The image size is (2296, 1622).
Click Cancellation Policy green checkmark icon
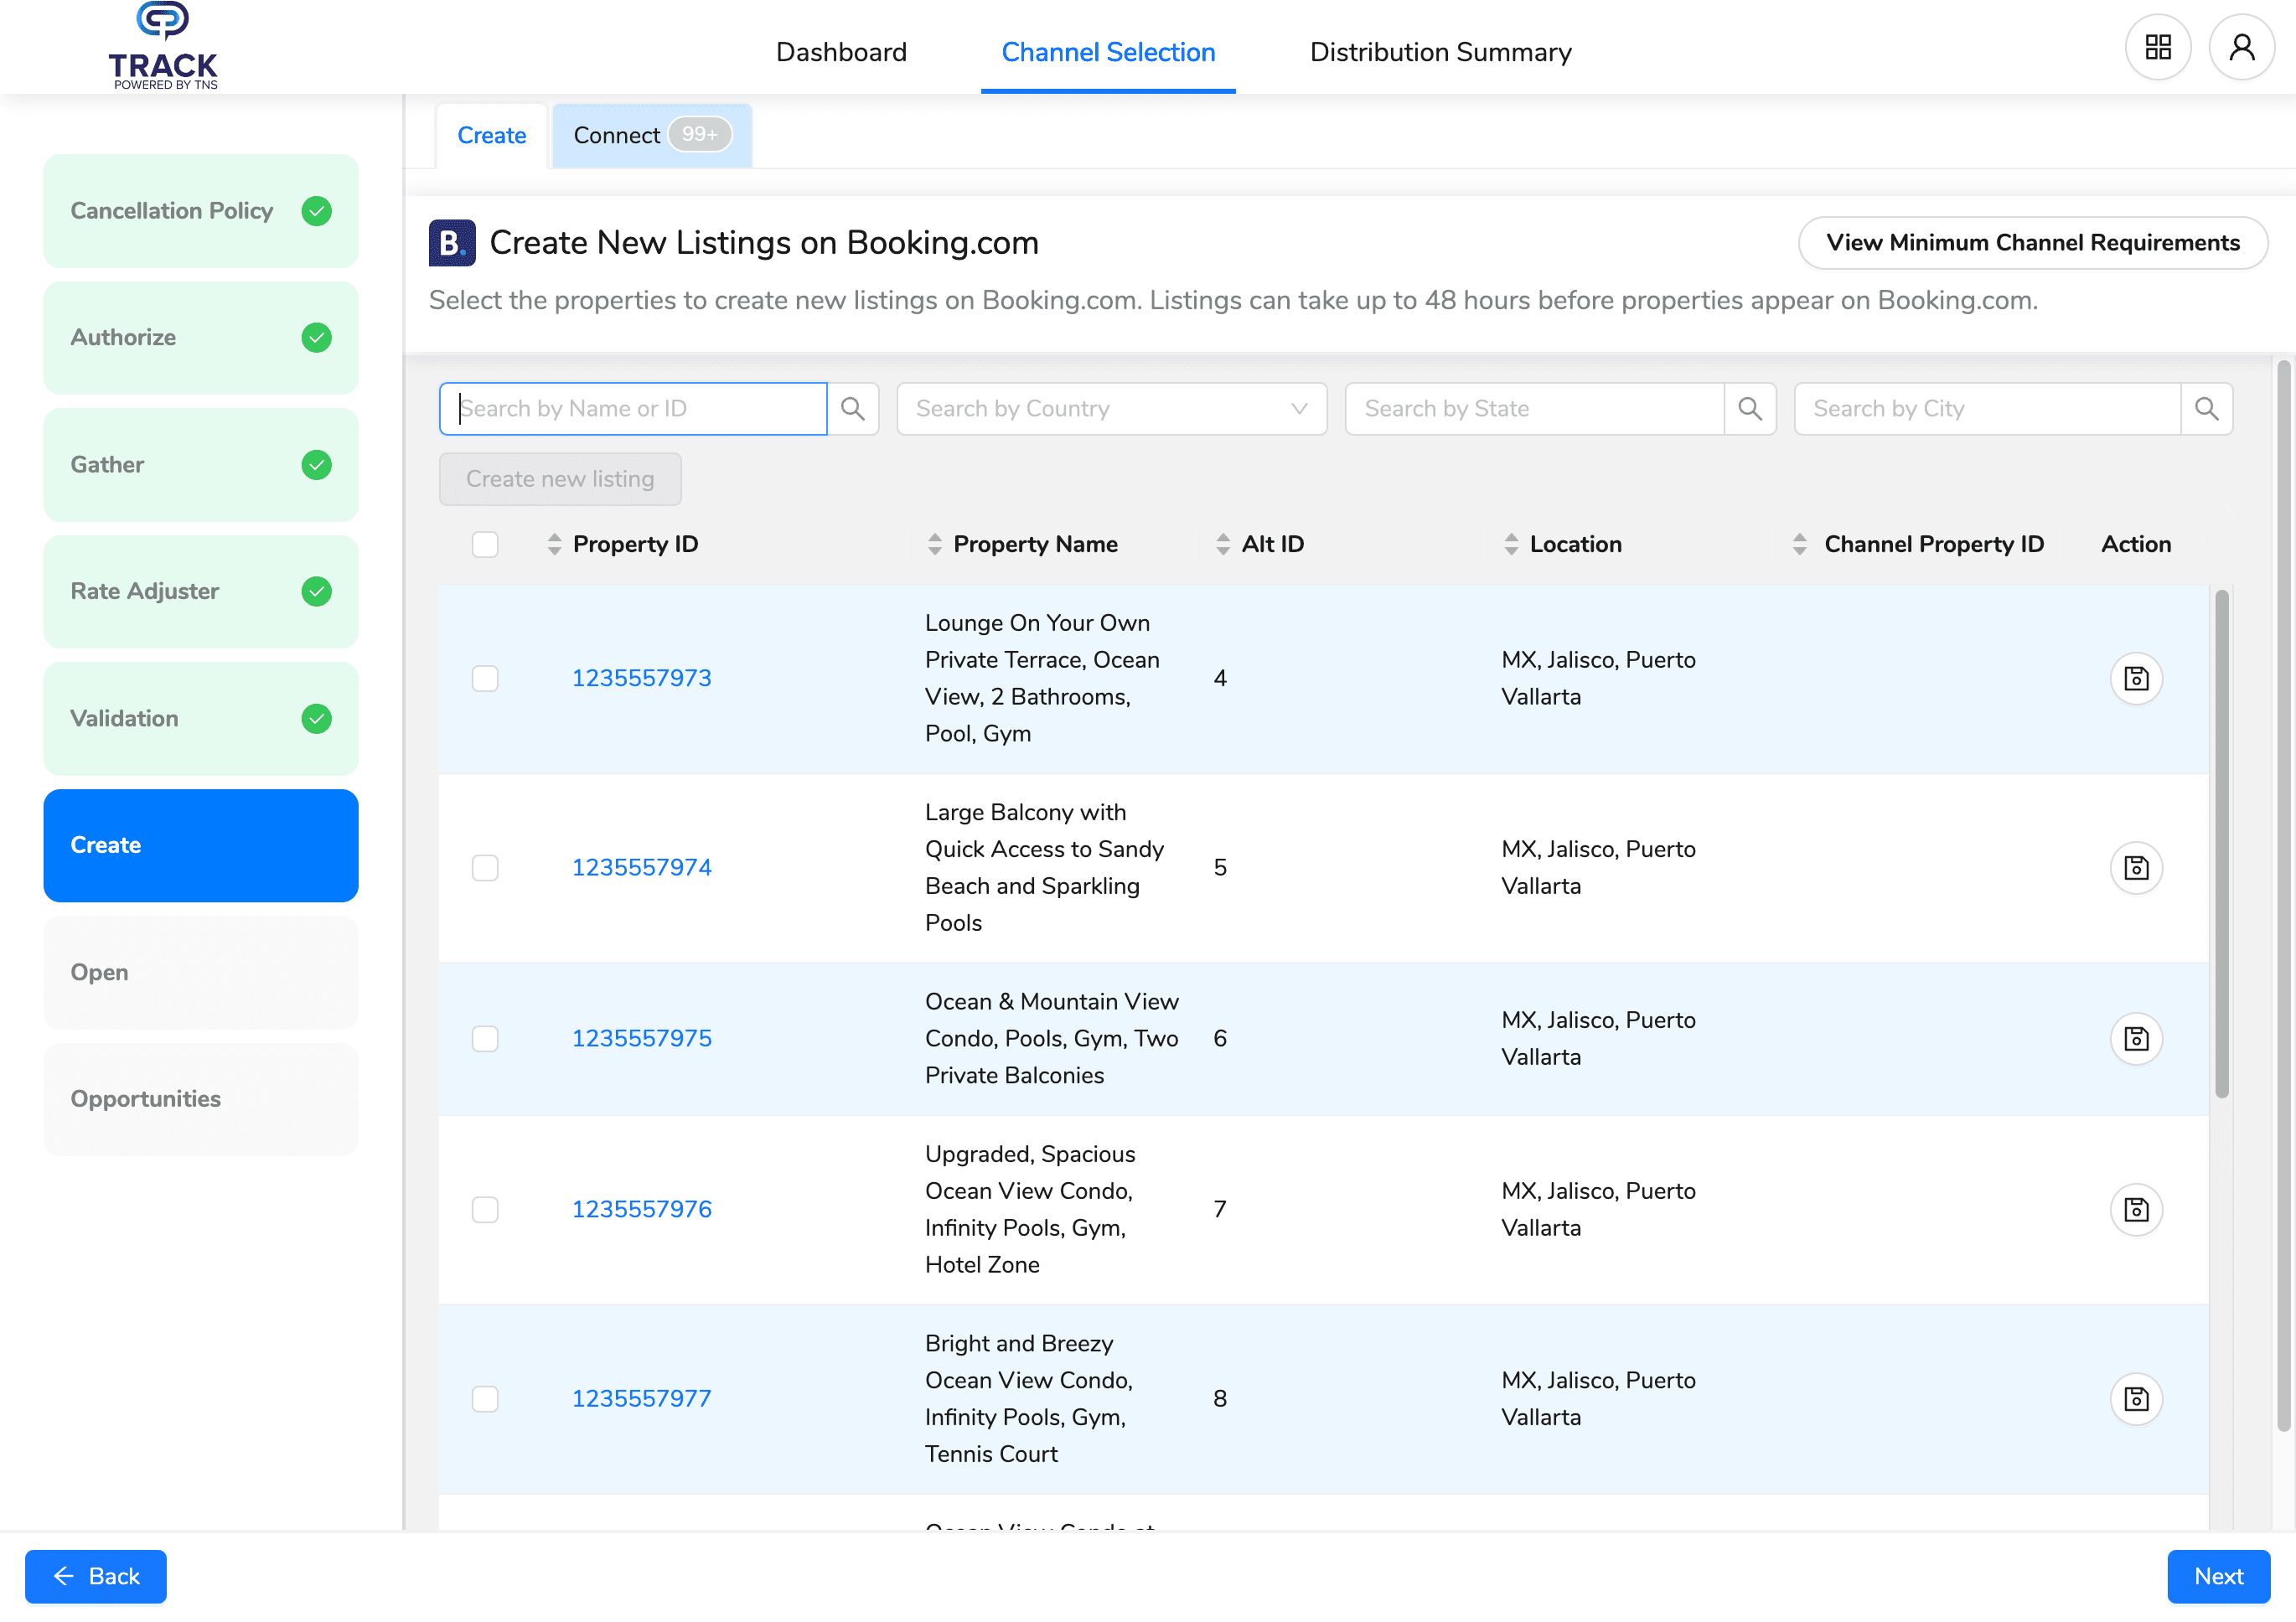[317, 211]
